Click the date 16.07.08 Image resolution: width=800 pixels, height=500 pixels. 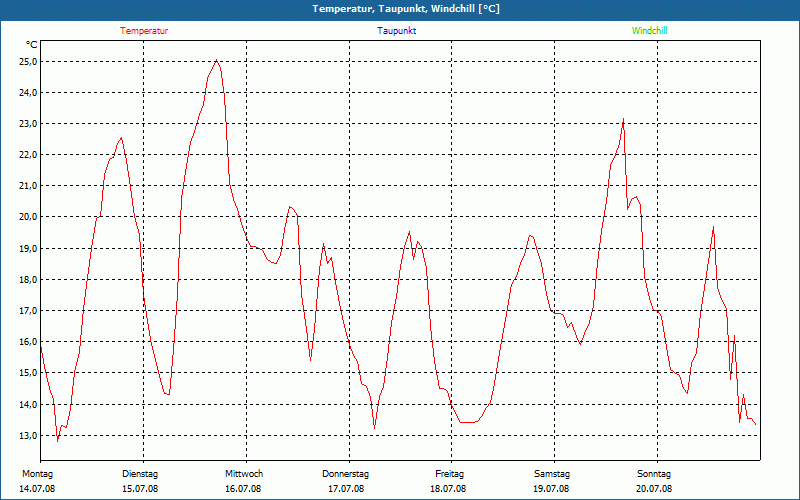(243, 489)
